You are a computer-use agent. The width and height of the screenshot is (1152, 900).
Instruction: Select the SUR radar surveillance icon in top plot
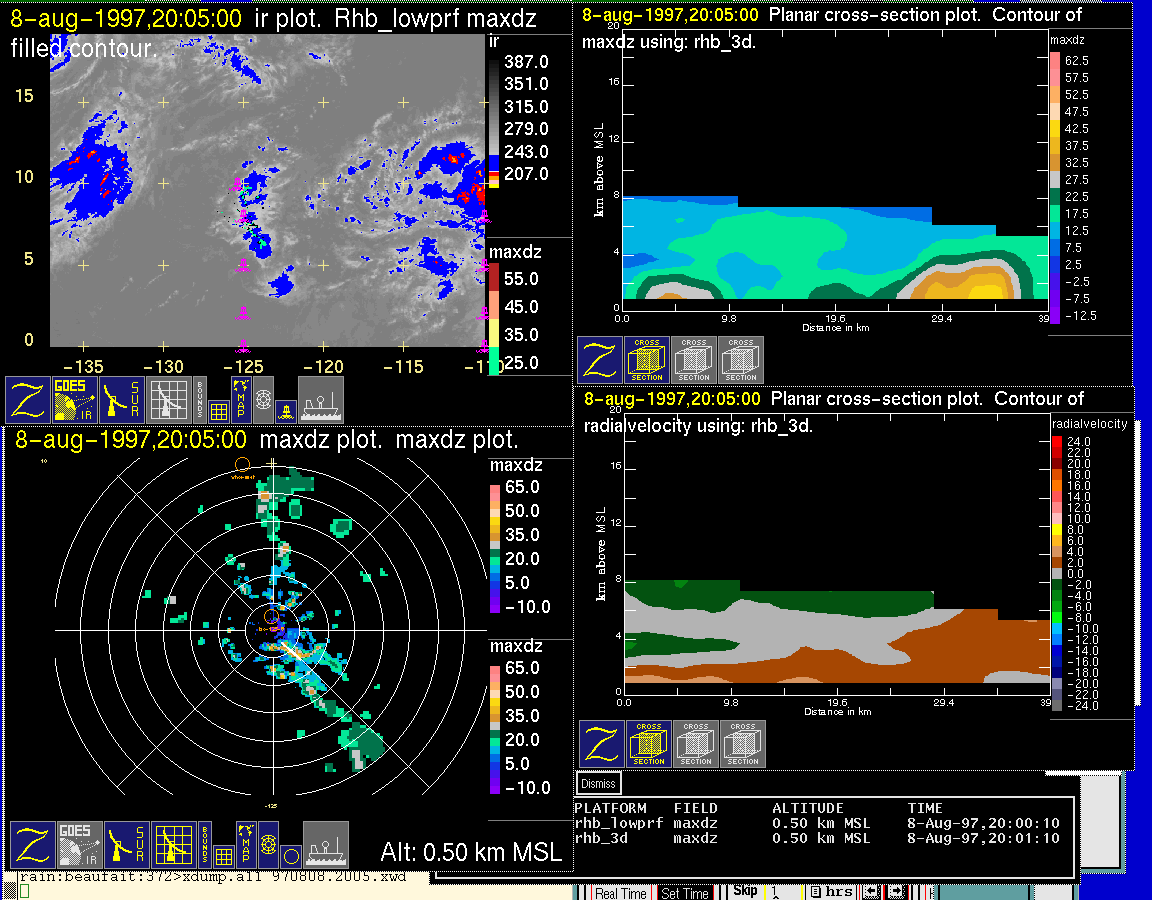tap(121, 400)
